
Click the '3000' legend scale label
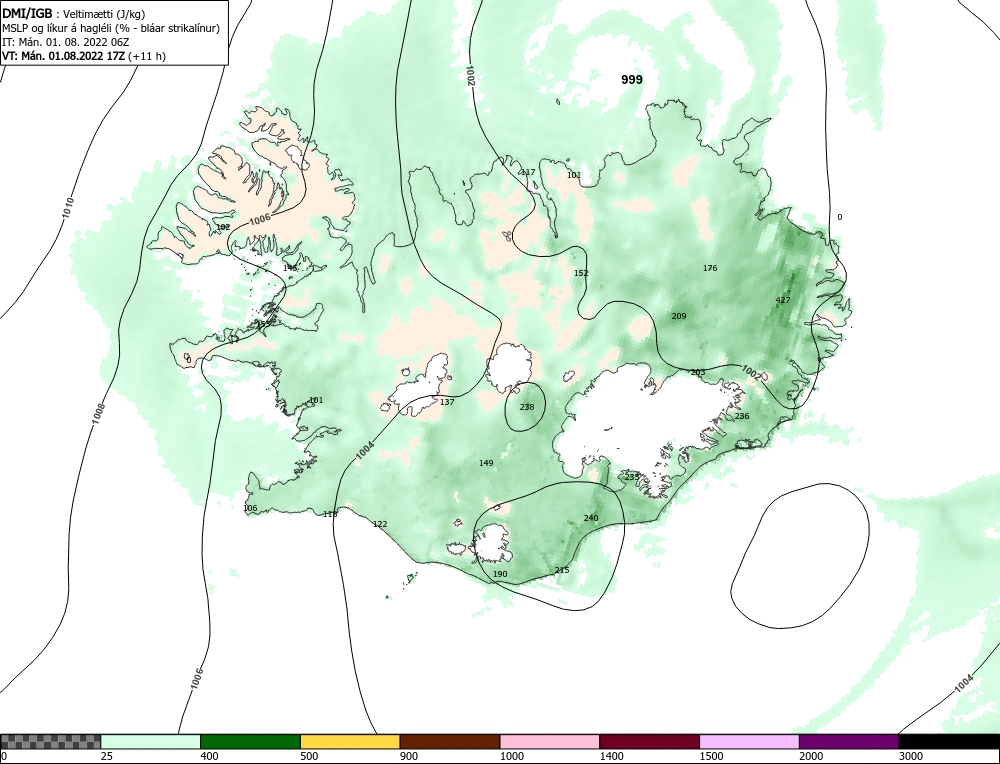(x=910, y=756)
